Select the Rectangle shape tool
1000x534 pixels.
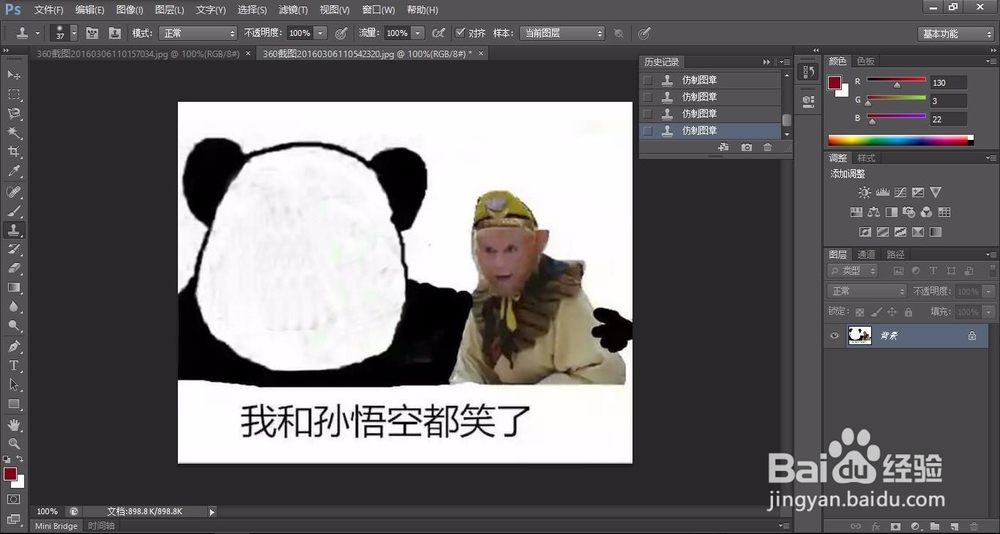14,404
